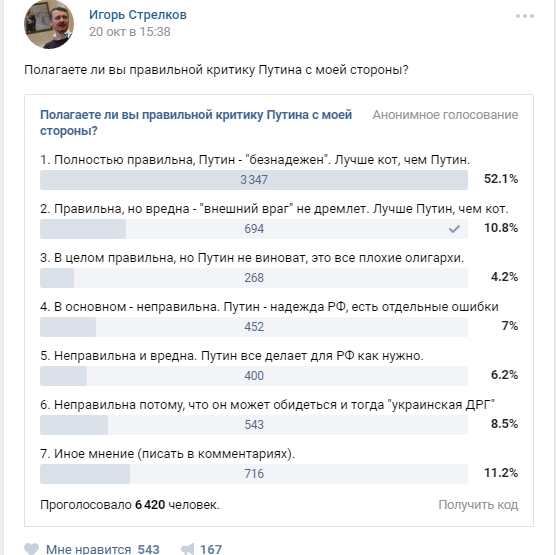The height and width of the screenshot is (555, 556).
Task: Click the checkmark on option 2 bar
Action: coord(454,229)
